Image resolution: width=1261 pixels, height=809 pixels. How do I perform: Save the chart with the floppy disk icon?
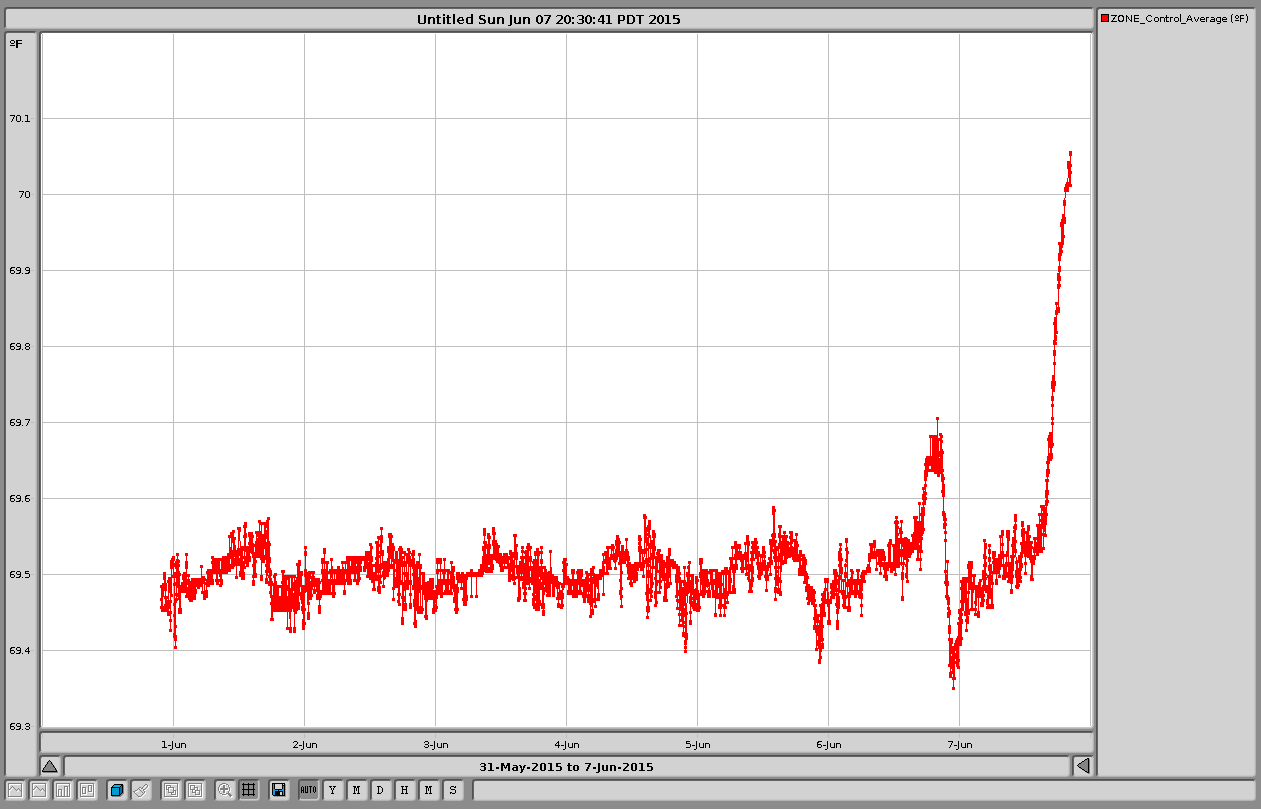[279, 790]
